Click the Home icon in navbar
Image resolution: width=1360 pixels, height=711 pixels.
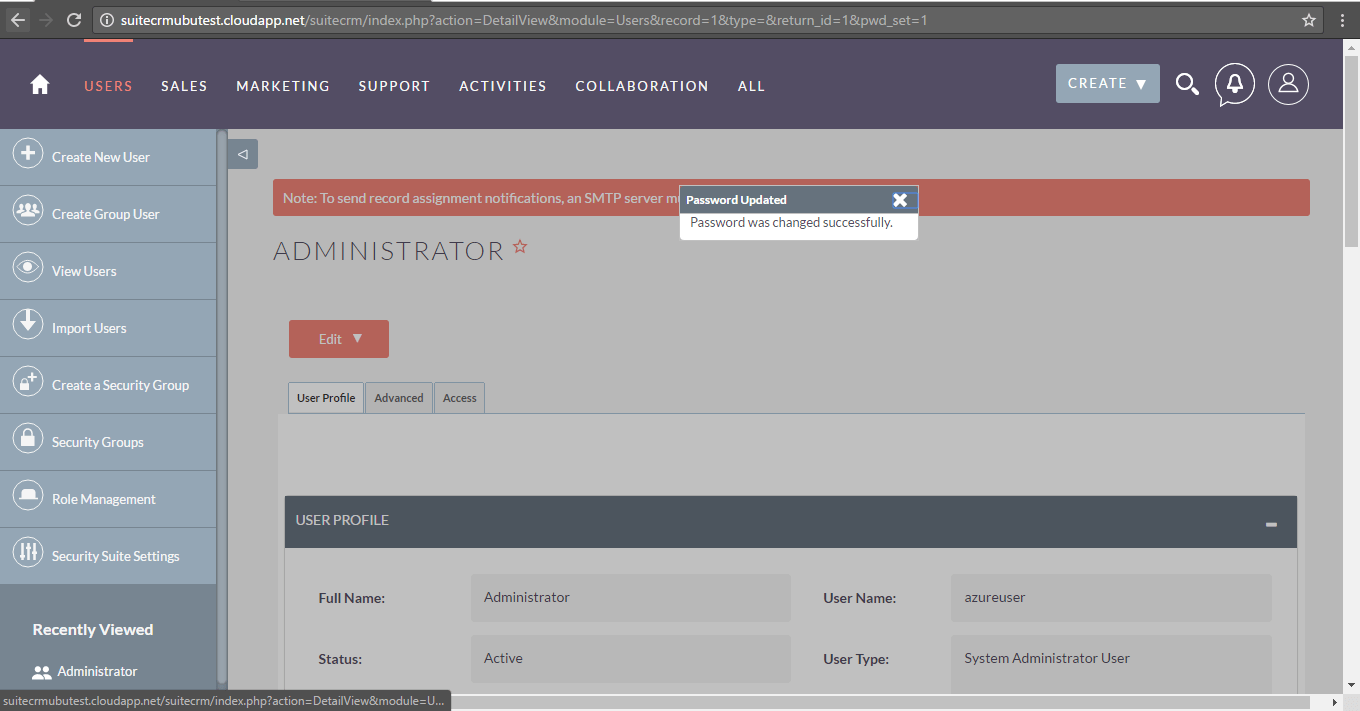click(x=40, y=86)
